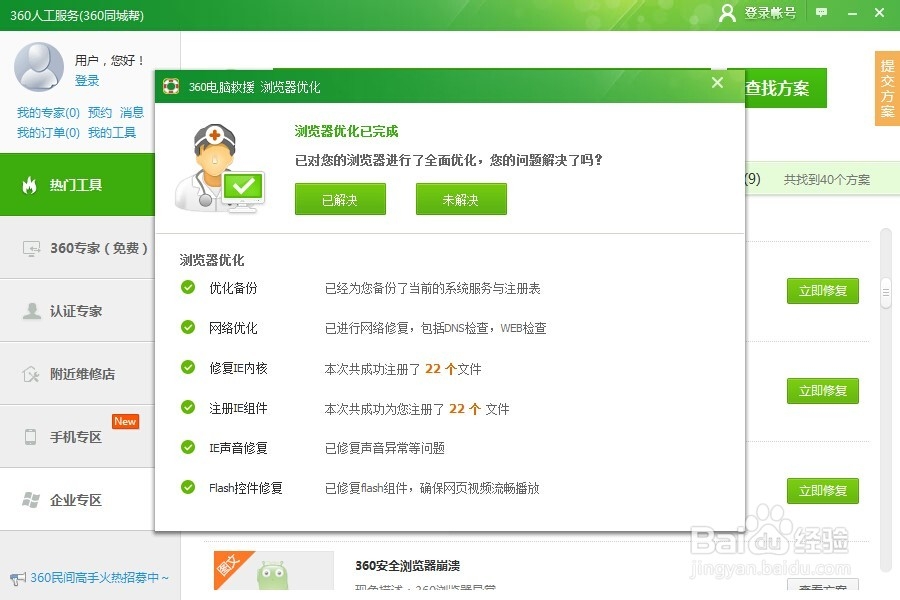Select the 热门工具 sidebar tab
This screenshot has width=900, height=600.
[77, 185]
